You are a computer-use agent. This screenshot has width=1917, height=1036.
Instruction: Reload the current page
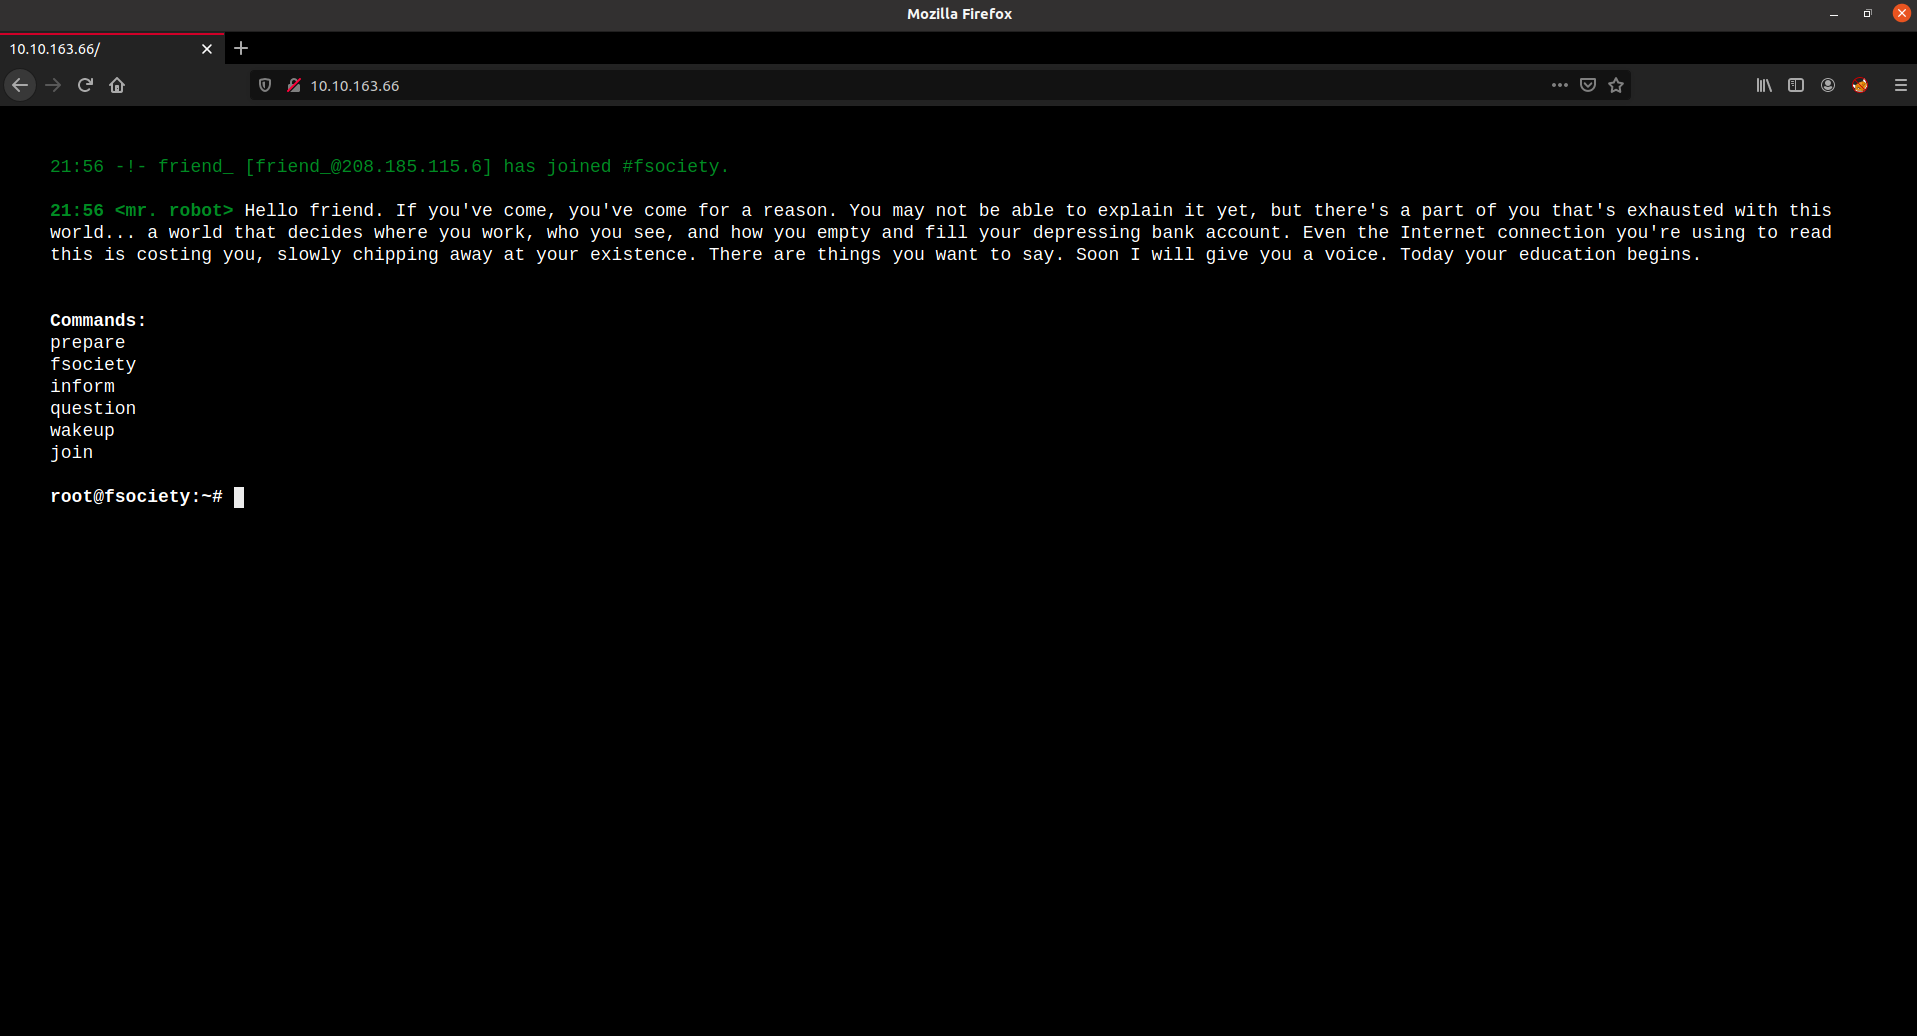click(x=85, y=86)
